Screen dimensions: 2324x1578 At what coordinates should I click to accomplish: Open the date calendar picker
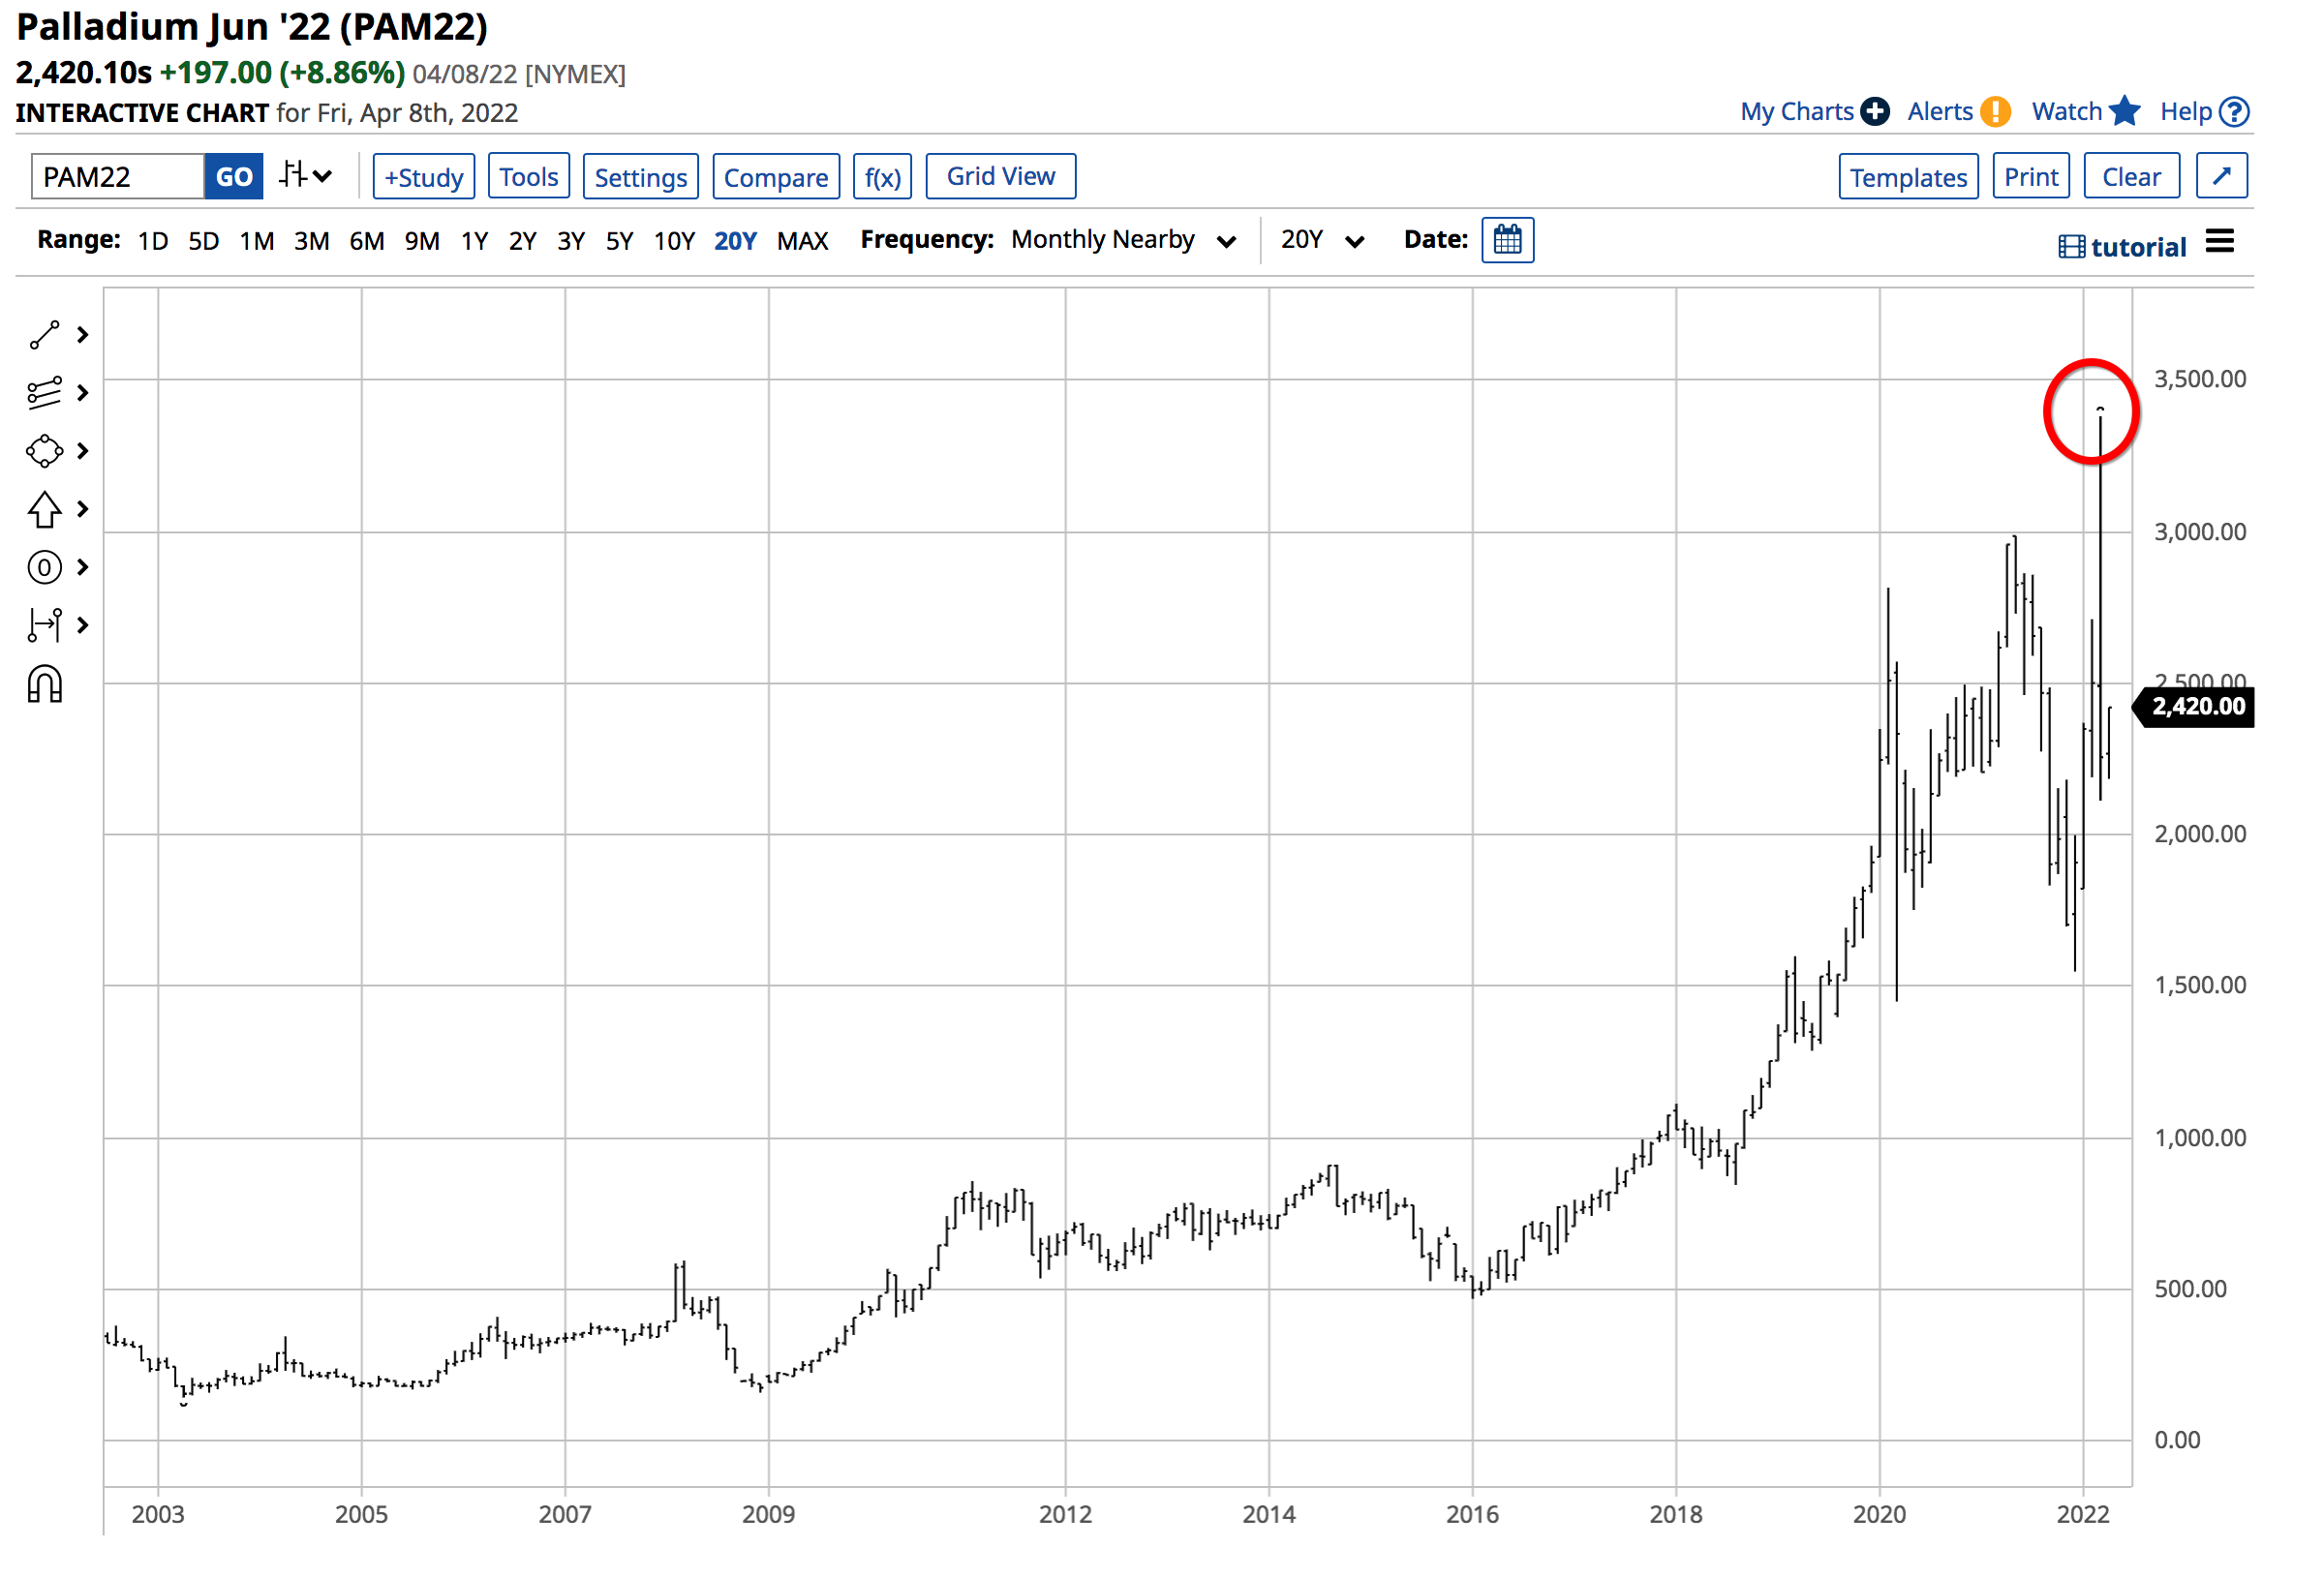[1508, 240]
